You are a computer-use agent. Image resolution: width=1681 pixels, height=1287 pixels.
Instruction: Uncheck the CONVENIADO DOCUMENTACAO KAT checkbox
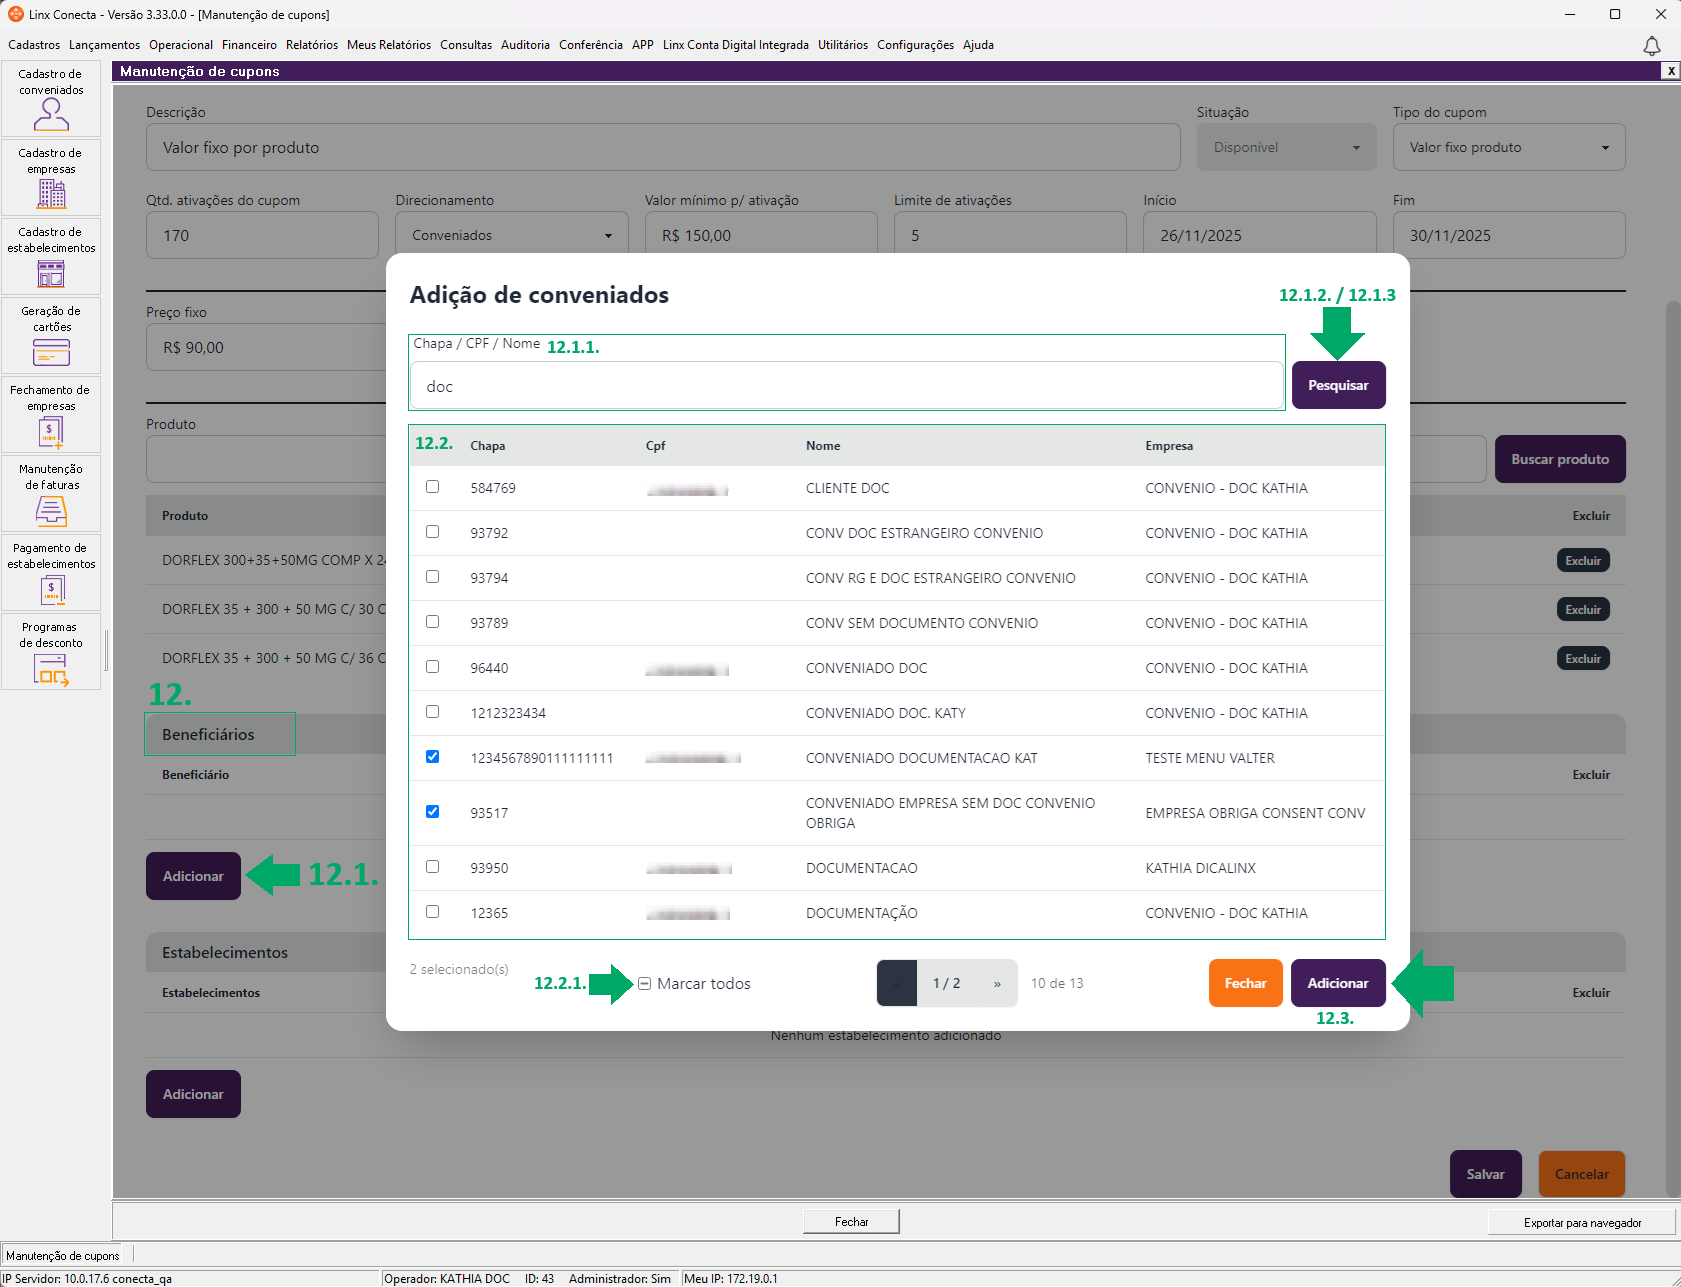pyautogui.click(x=432, y=757)
